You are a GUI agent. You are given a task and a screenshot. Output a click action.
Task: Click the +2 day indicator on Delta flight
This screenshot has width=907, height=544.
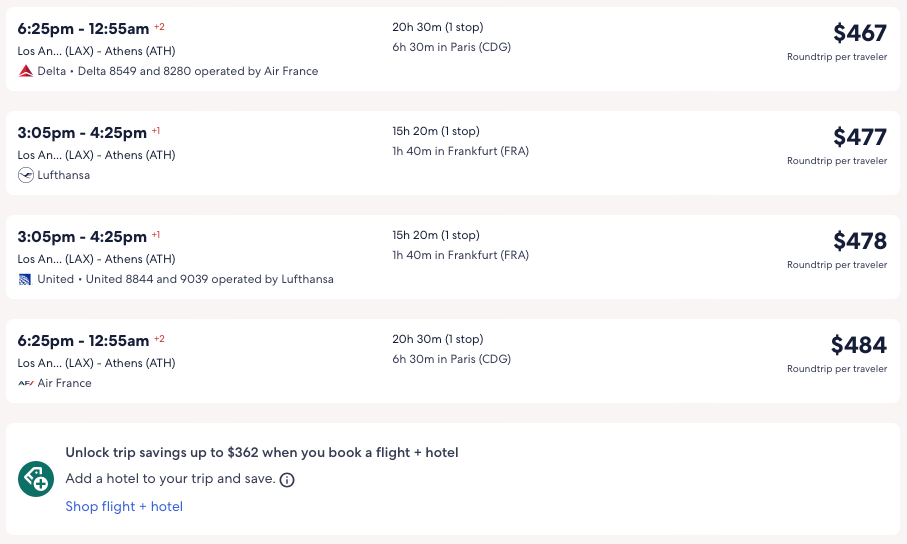point(159,27)
